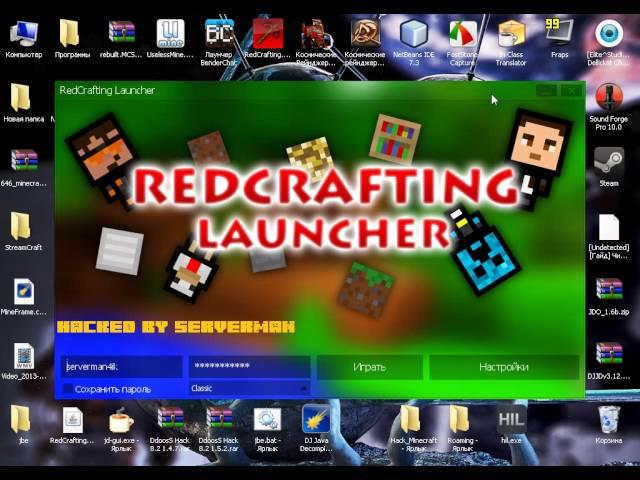This screenshot has width=640, height=480.
Task: Select the Video_2013 WMV file icon
Action: [23, 356]
